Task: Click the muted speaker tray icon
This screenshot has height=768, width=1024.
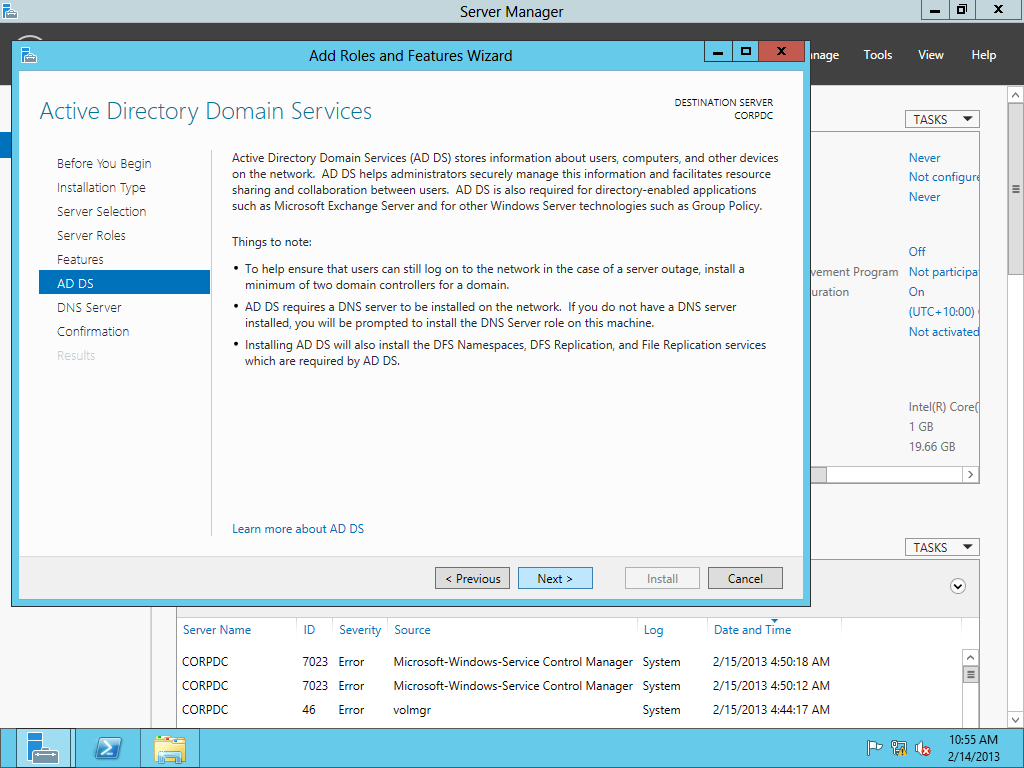Action: (923, 748)
